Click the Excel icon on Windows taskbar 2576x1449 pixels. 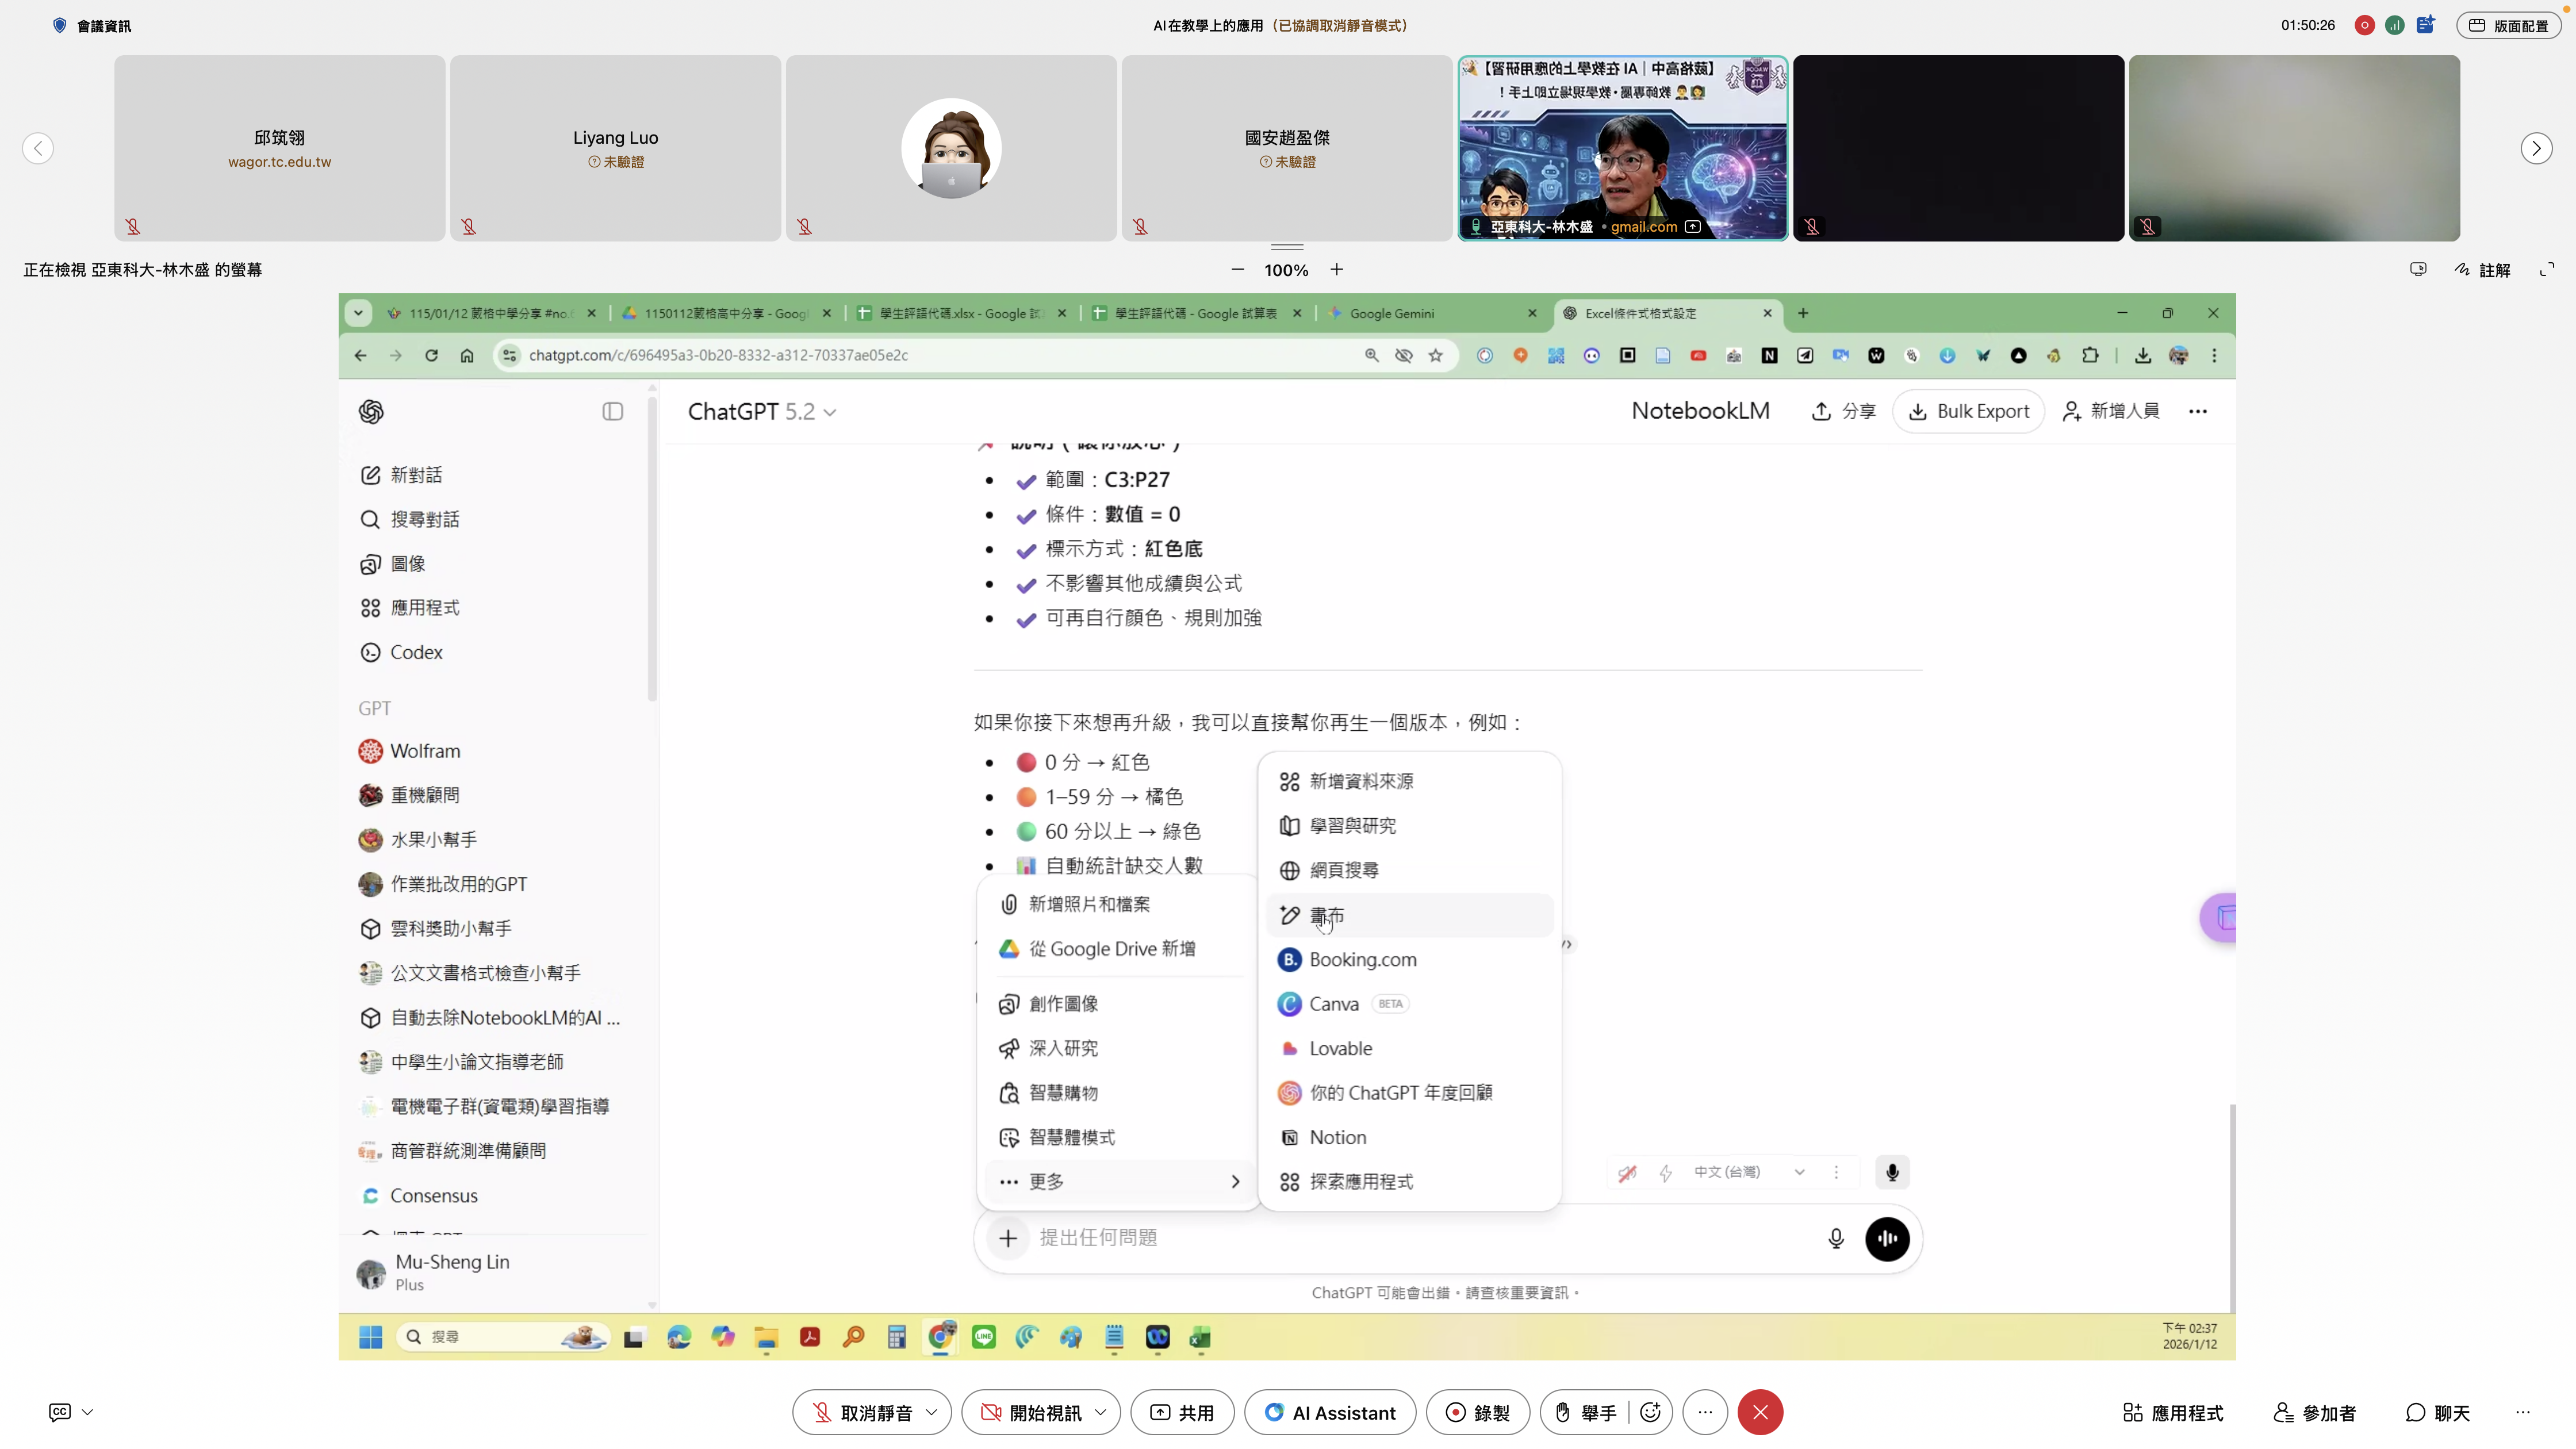[1200, 1337]
